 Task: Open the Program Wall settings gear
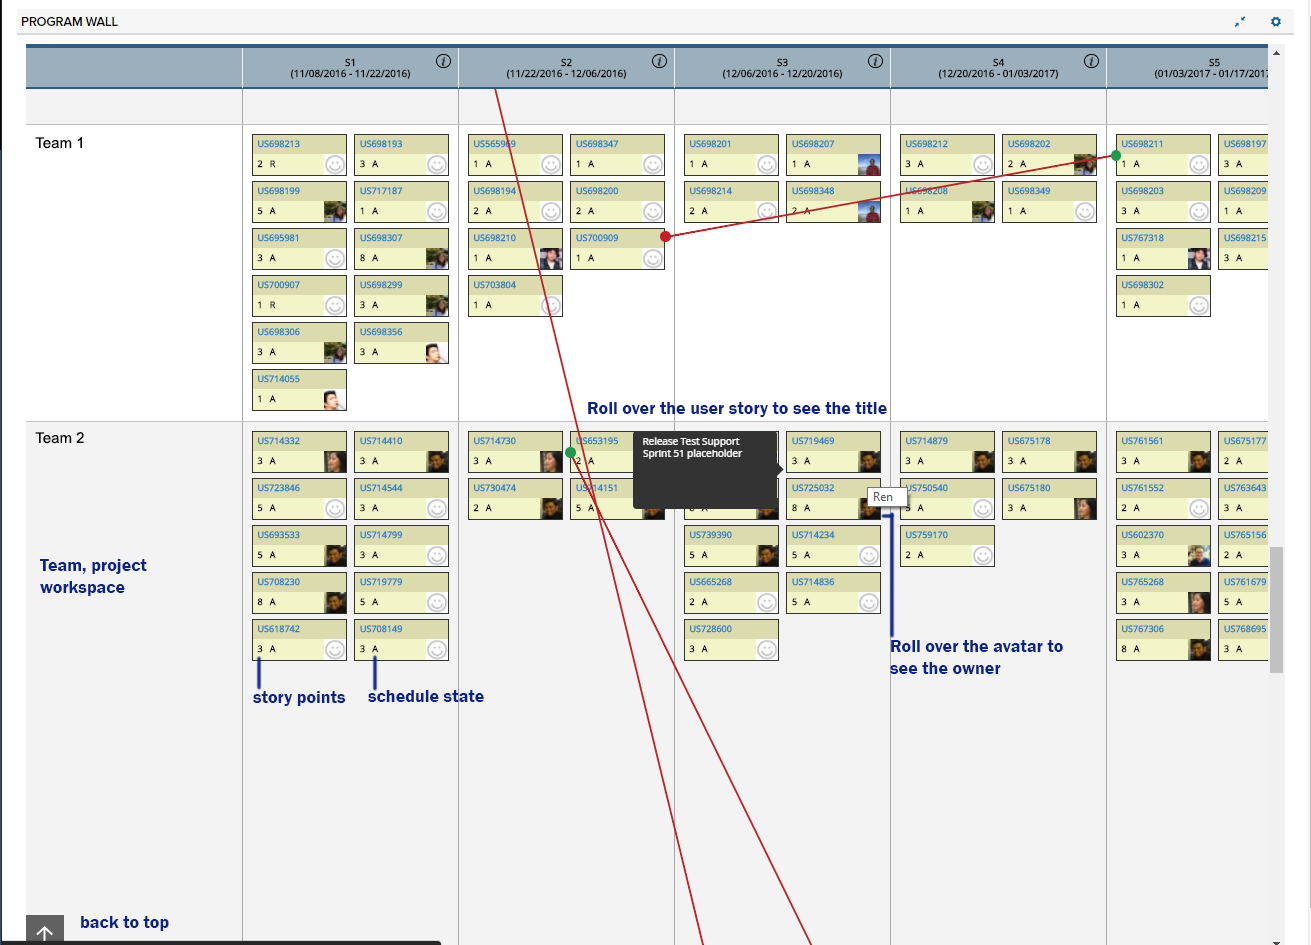click(x=1275, y=21)
